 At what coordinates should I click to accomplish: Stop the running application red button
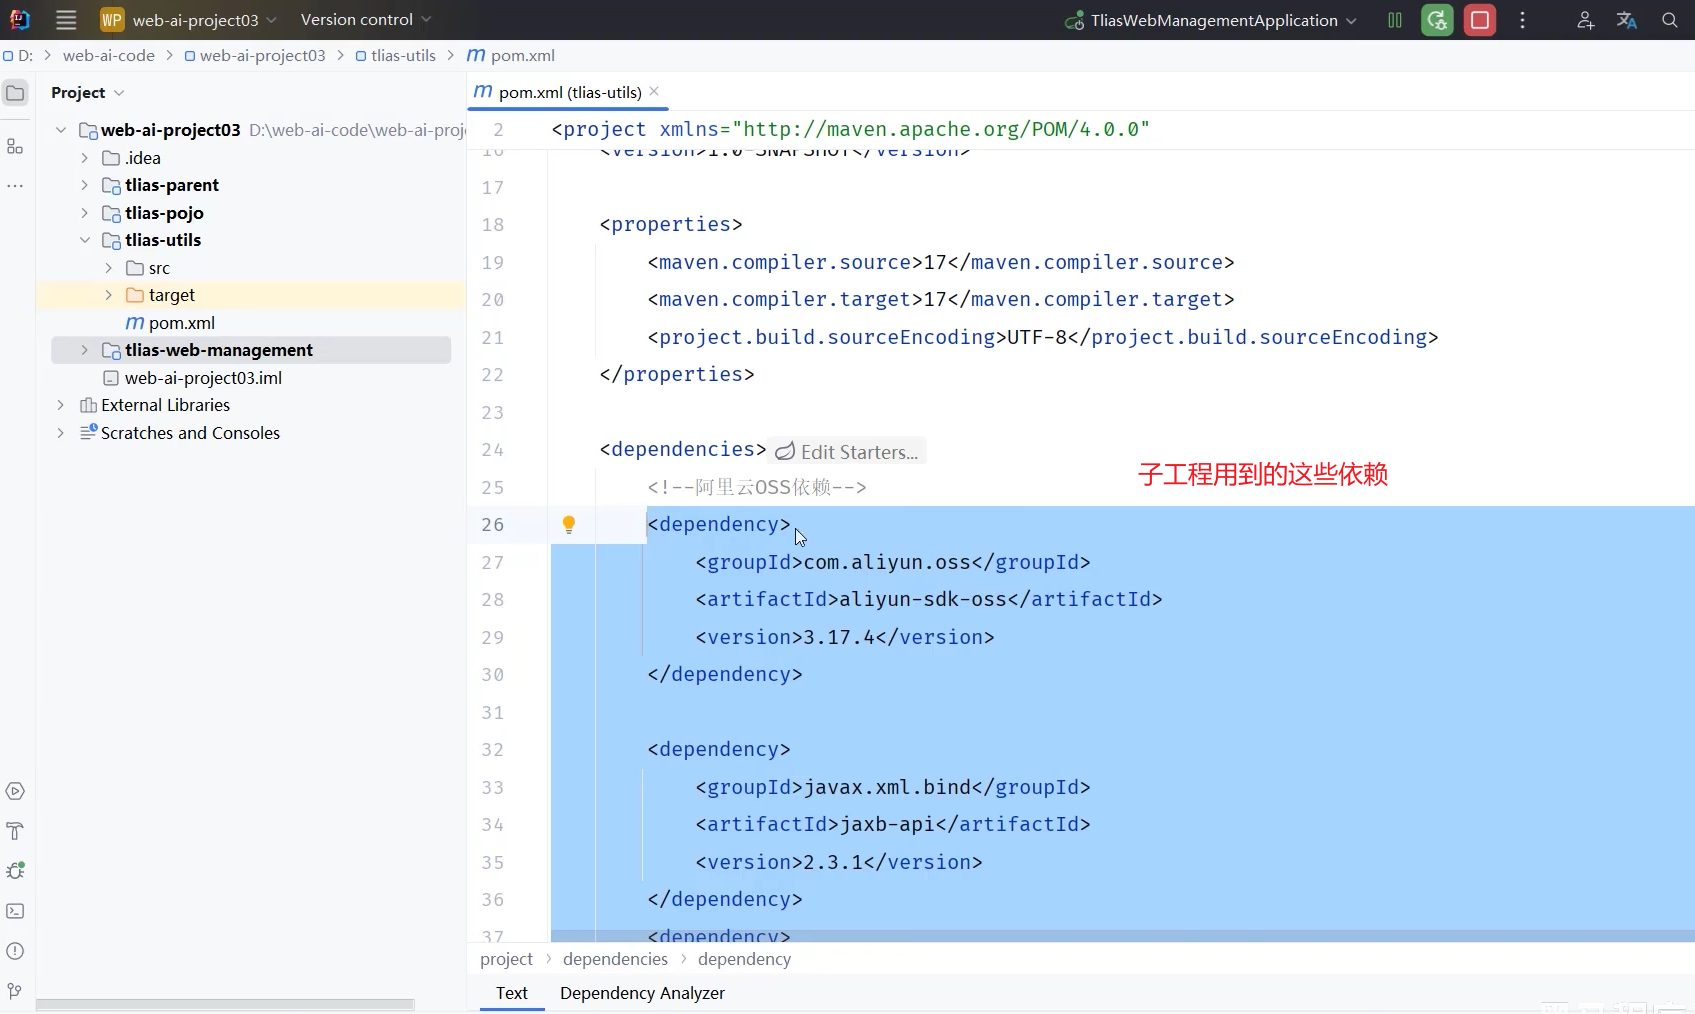click(1480, 20)
